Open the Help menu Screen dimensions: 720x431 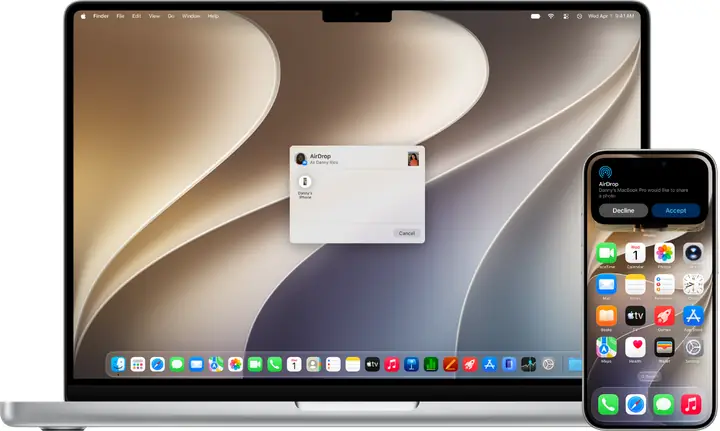click(213, 16)
